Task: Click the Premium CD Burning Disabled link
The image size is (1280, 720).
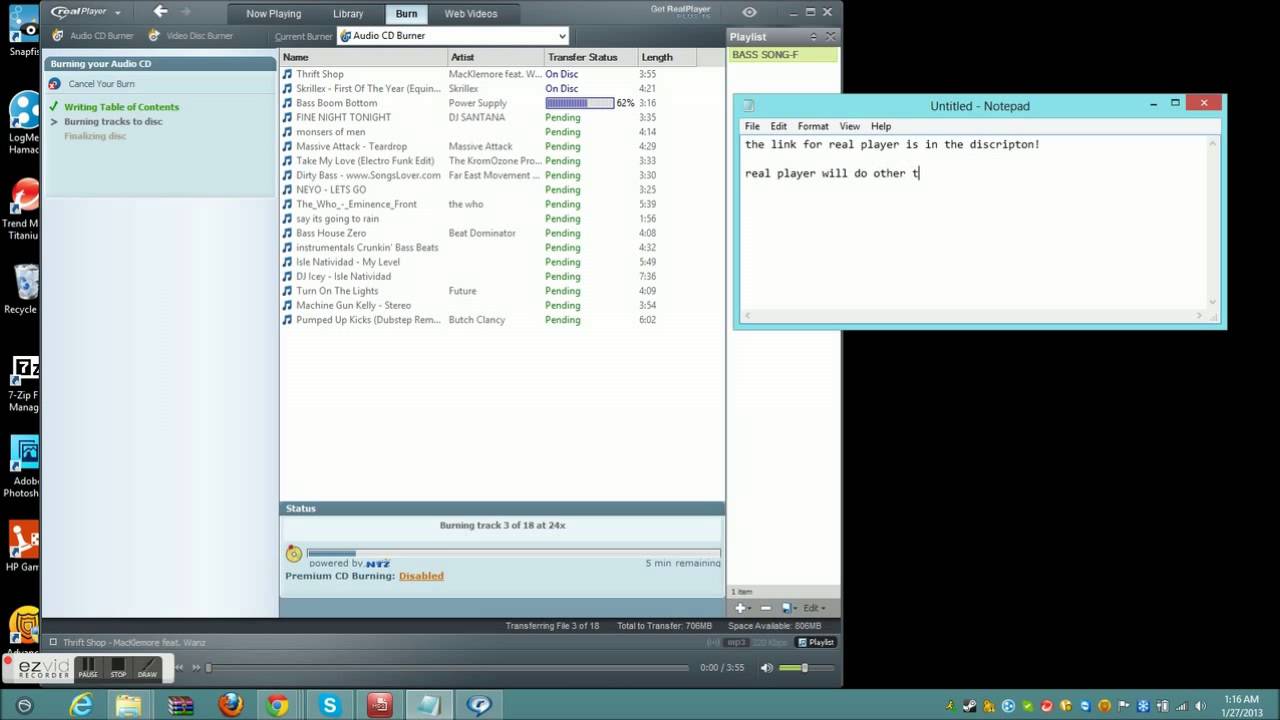Action: coord(421,576)
